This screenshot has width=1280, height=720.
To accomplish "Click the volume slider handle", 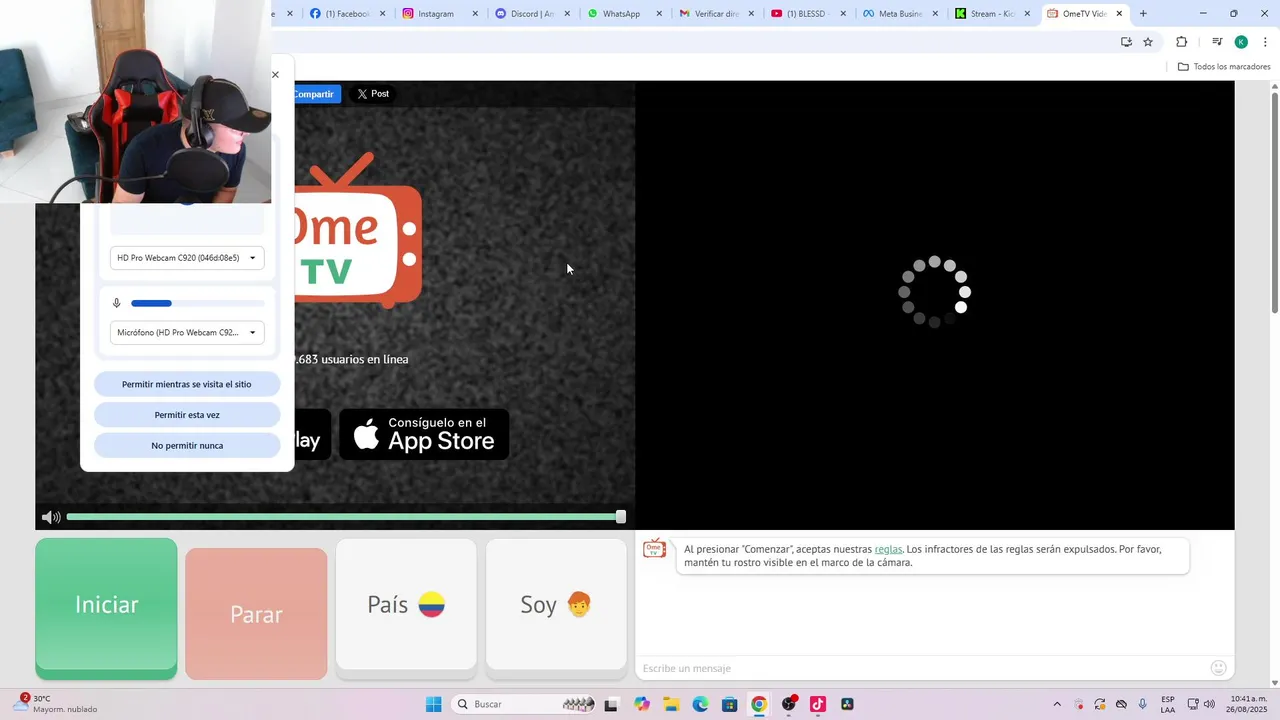I will [621, 517].
